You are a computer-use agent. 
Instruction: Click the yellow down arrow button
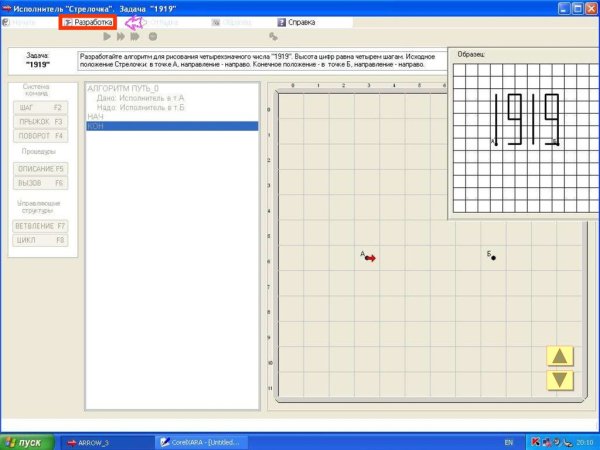tap(560, 380)
